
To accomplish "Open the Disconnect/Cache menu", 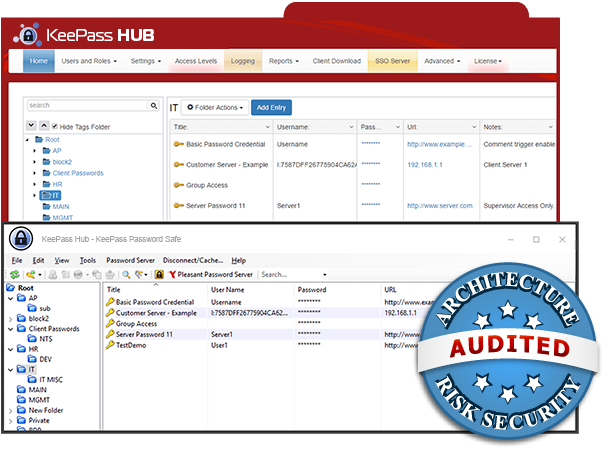I will pyautogui.click(x=193, y=260).
